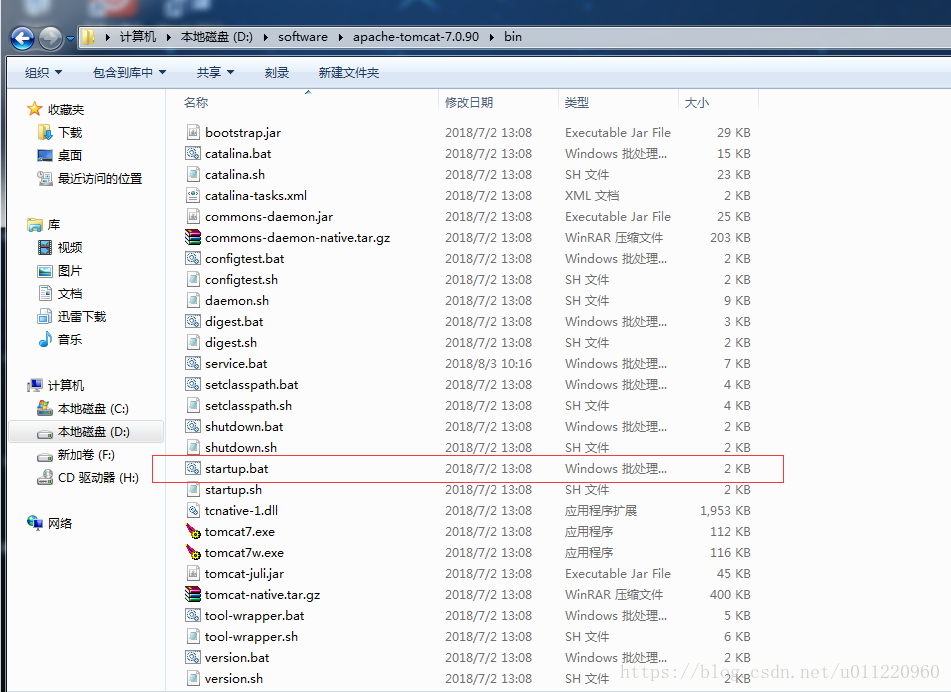Select the daemon.sh file icon
Screen dimensions: 951x692
click(x=193, y=300)
